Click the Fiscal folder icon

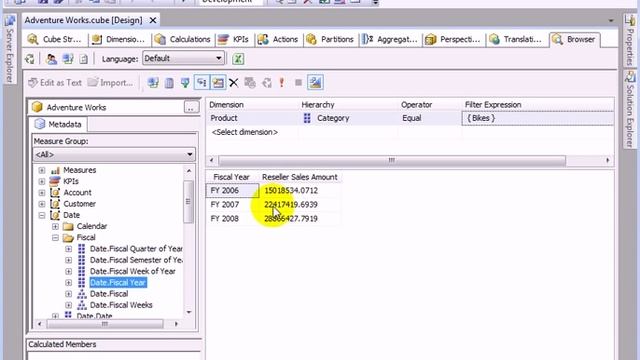tap(68, 238)
